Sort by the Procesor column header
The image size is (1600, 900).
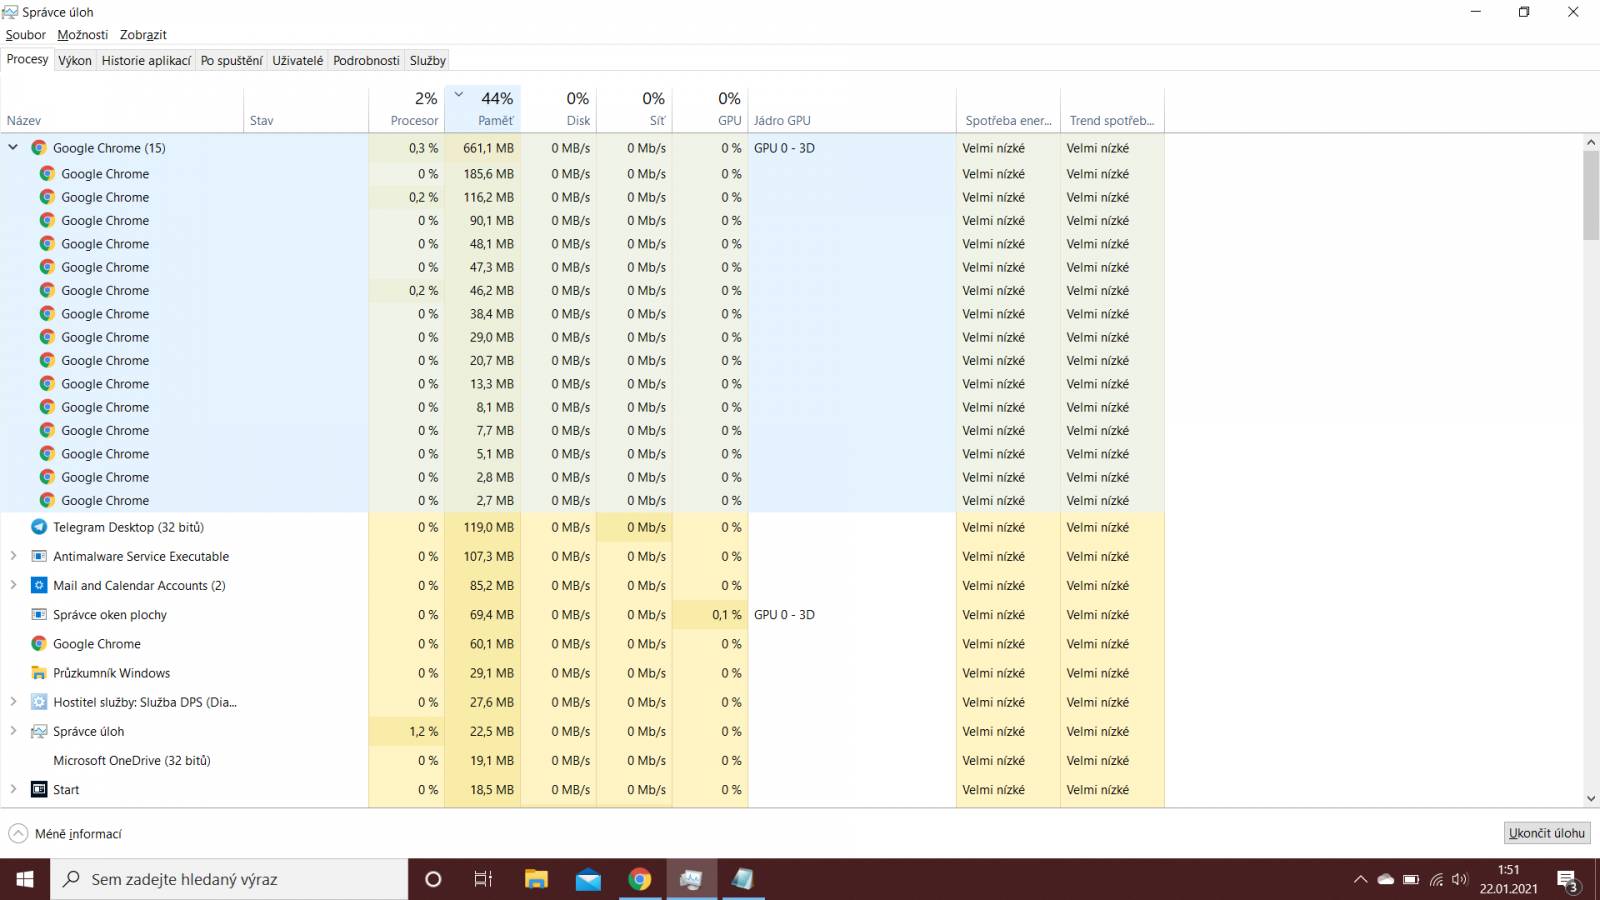tap(407, 110)
